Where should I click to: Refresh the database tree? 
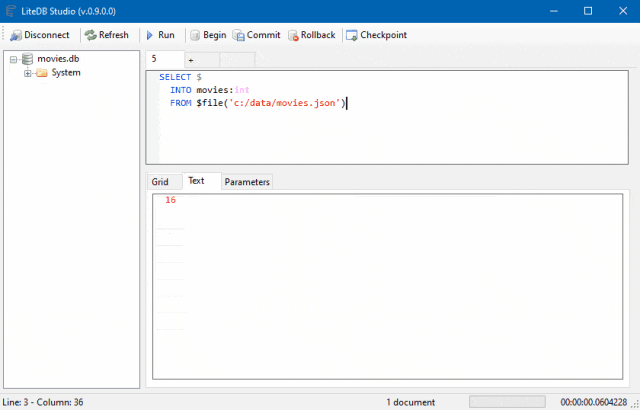coord(106,35)
